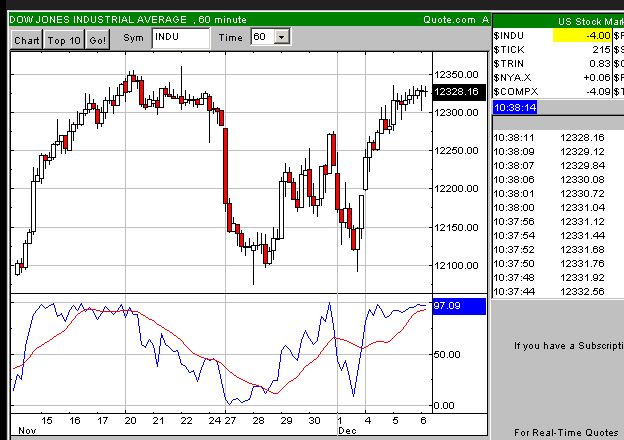Focus the Sym input field containing INDU

point(181,38)
